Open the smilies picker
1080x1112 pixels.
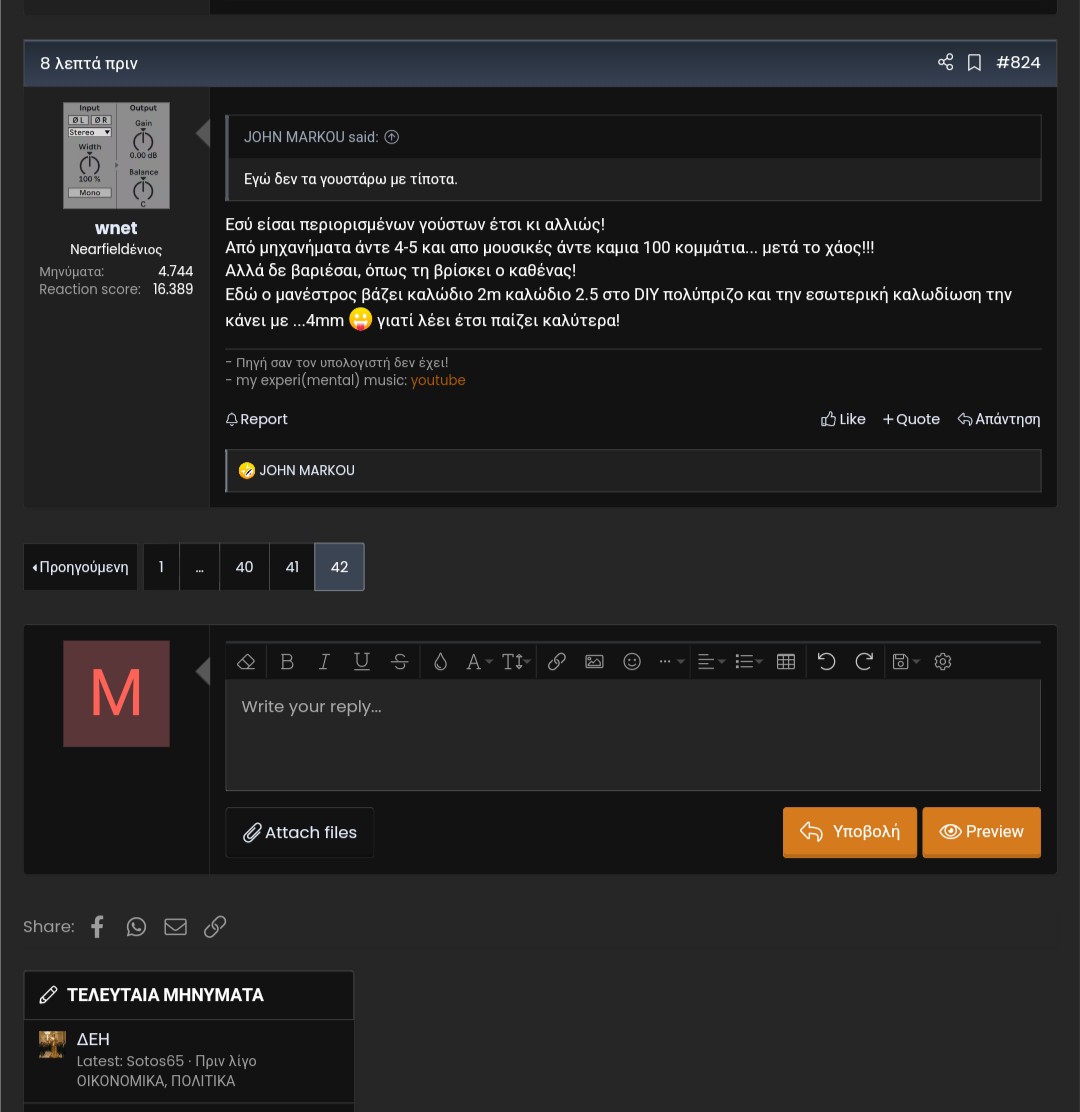[632, 662]
